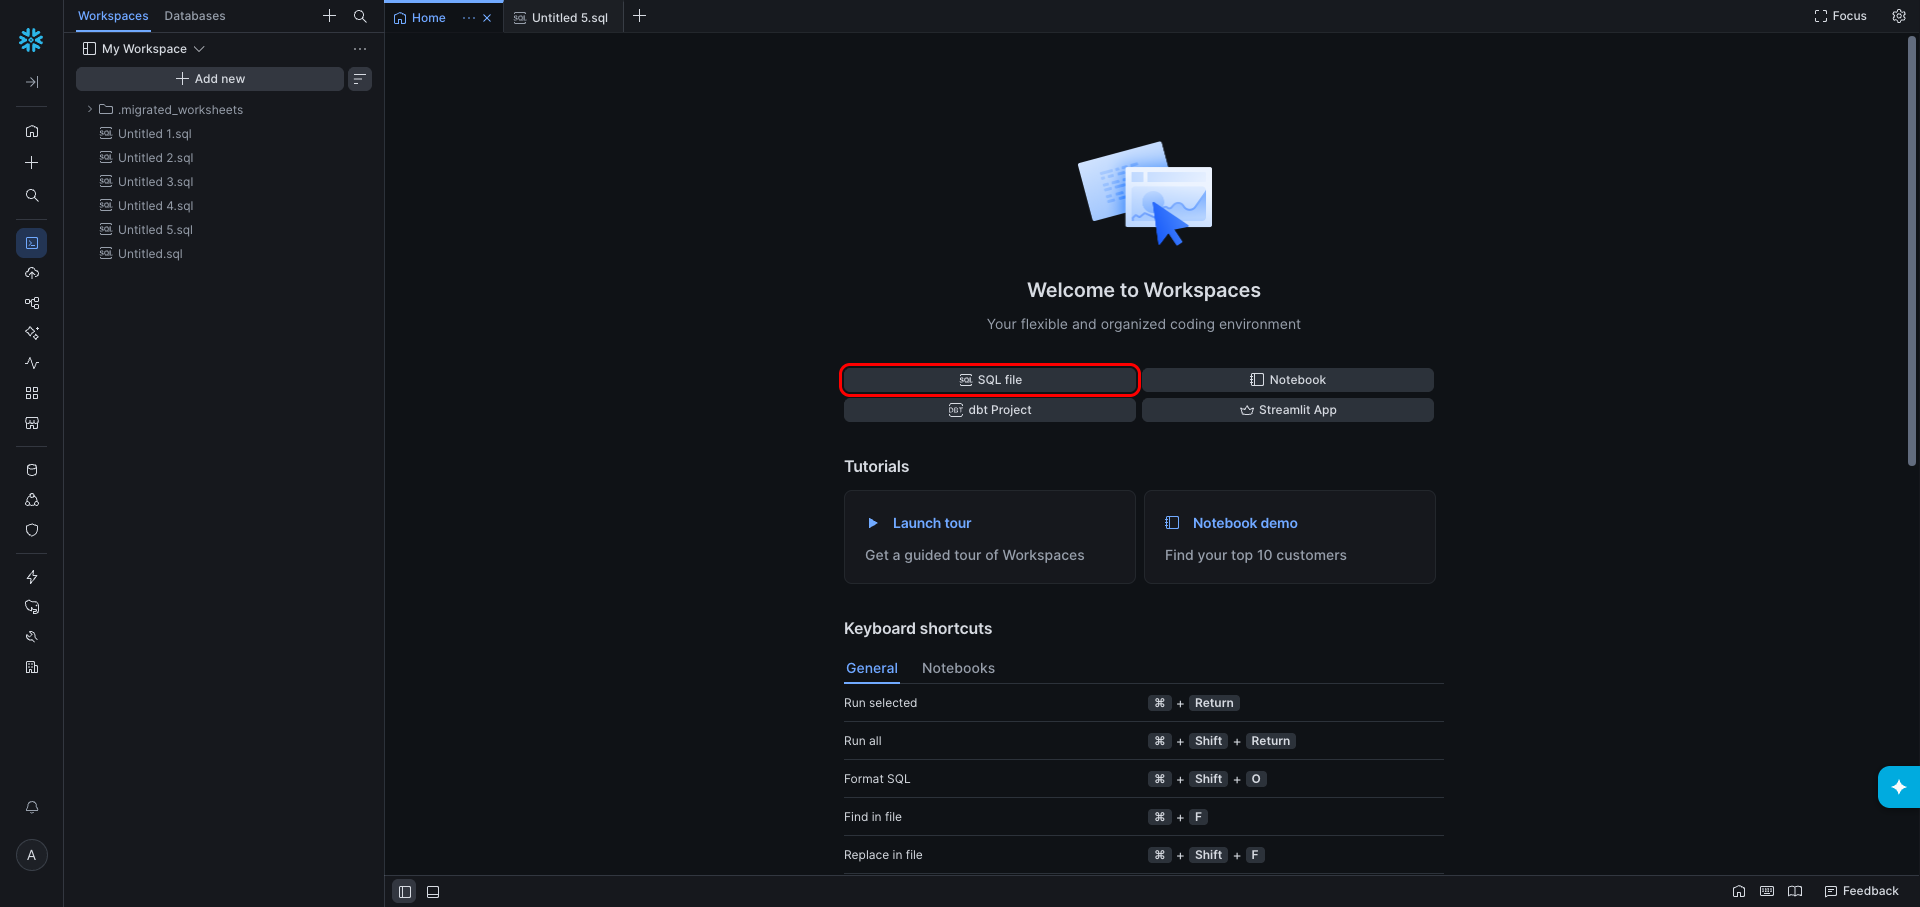Open the triangle data sharing icon
Screen dimensions: 1920x907
tap(32, 500)
